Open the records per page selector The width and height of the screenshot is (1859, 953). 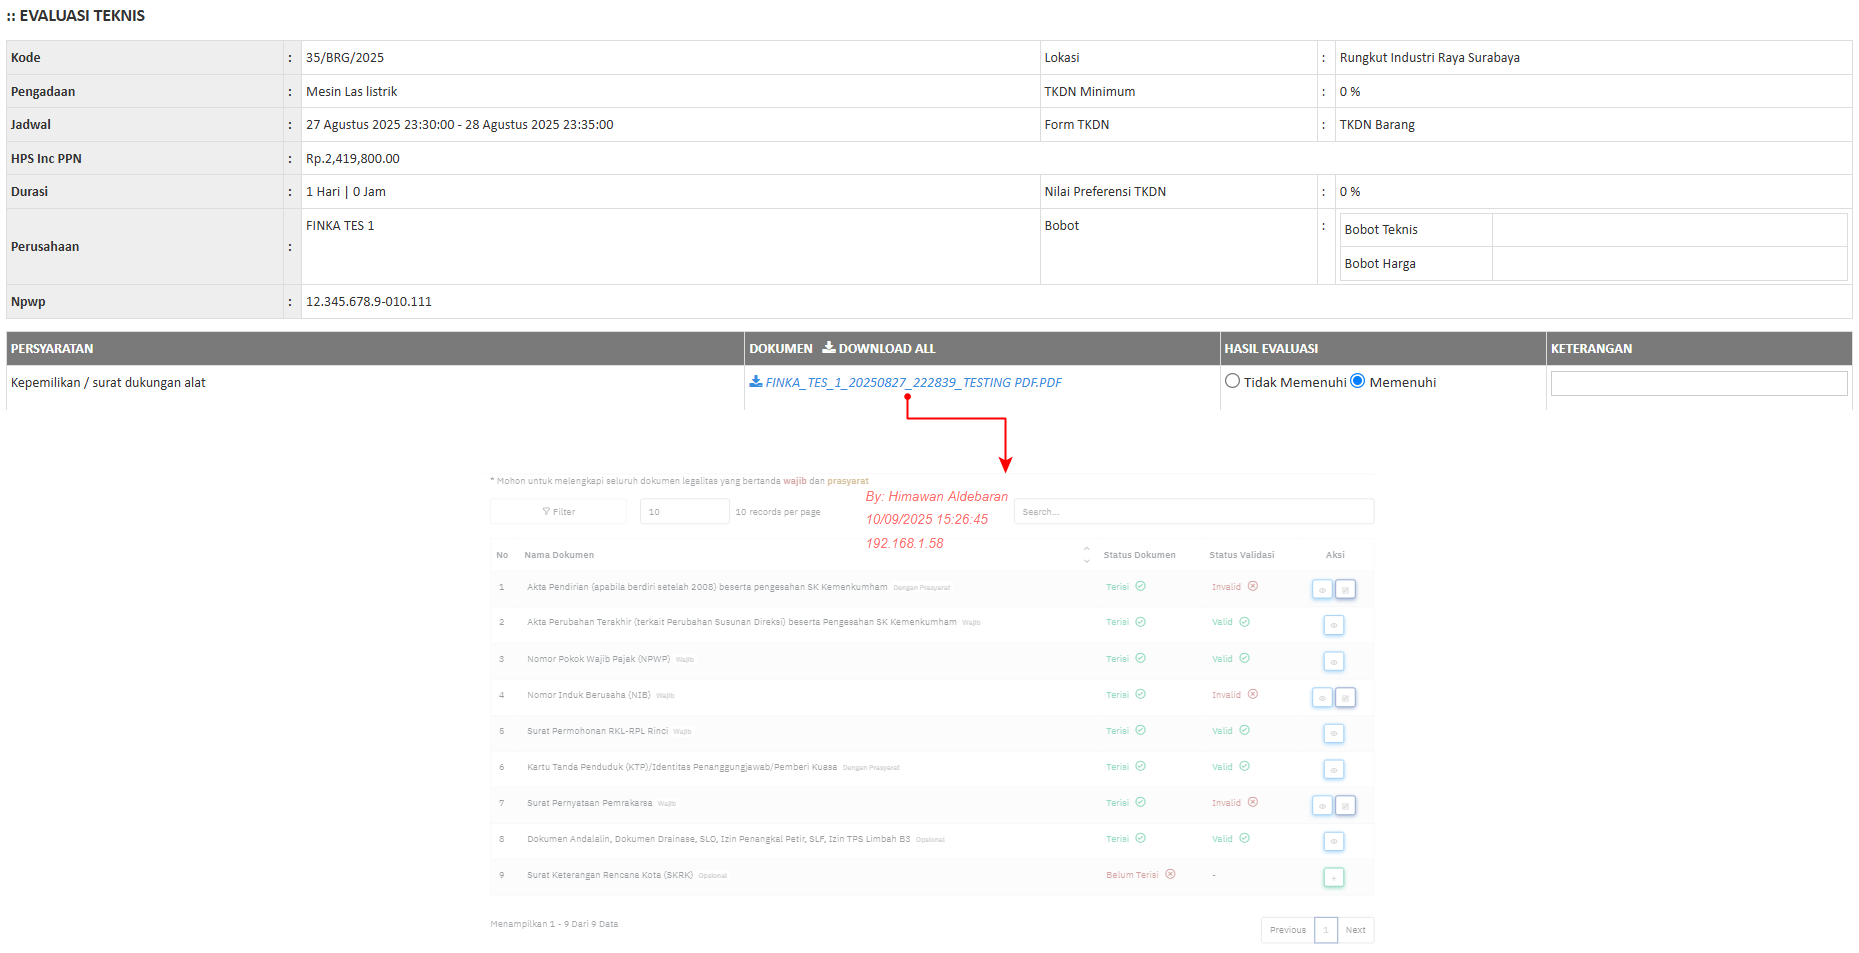(x=684, y=512)
